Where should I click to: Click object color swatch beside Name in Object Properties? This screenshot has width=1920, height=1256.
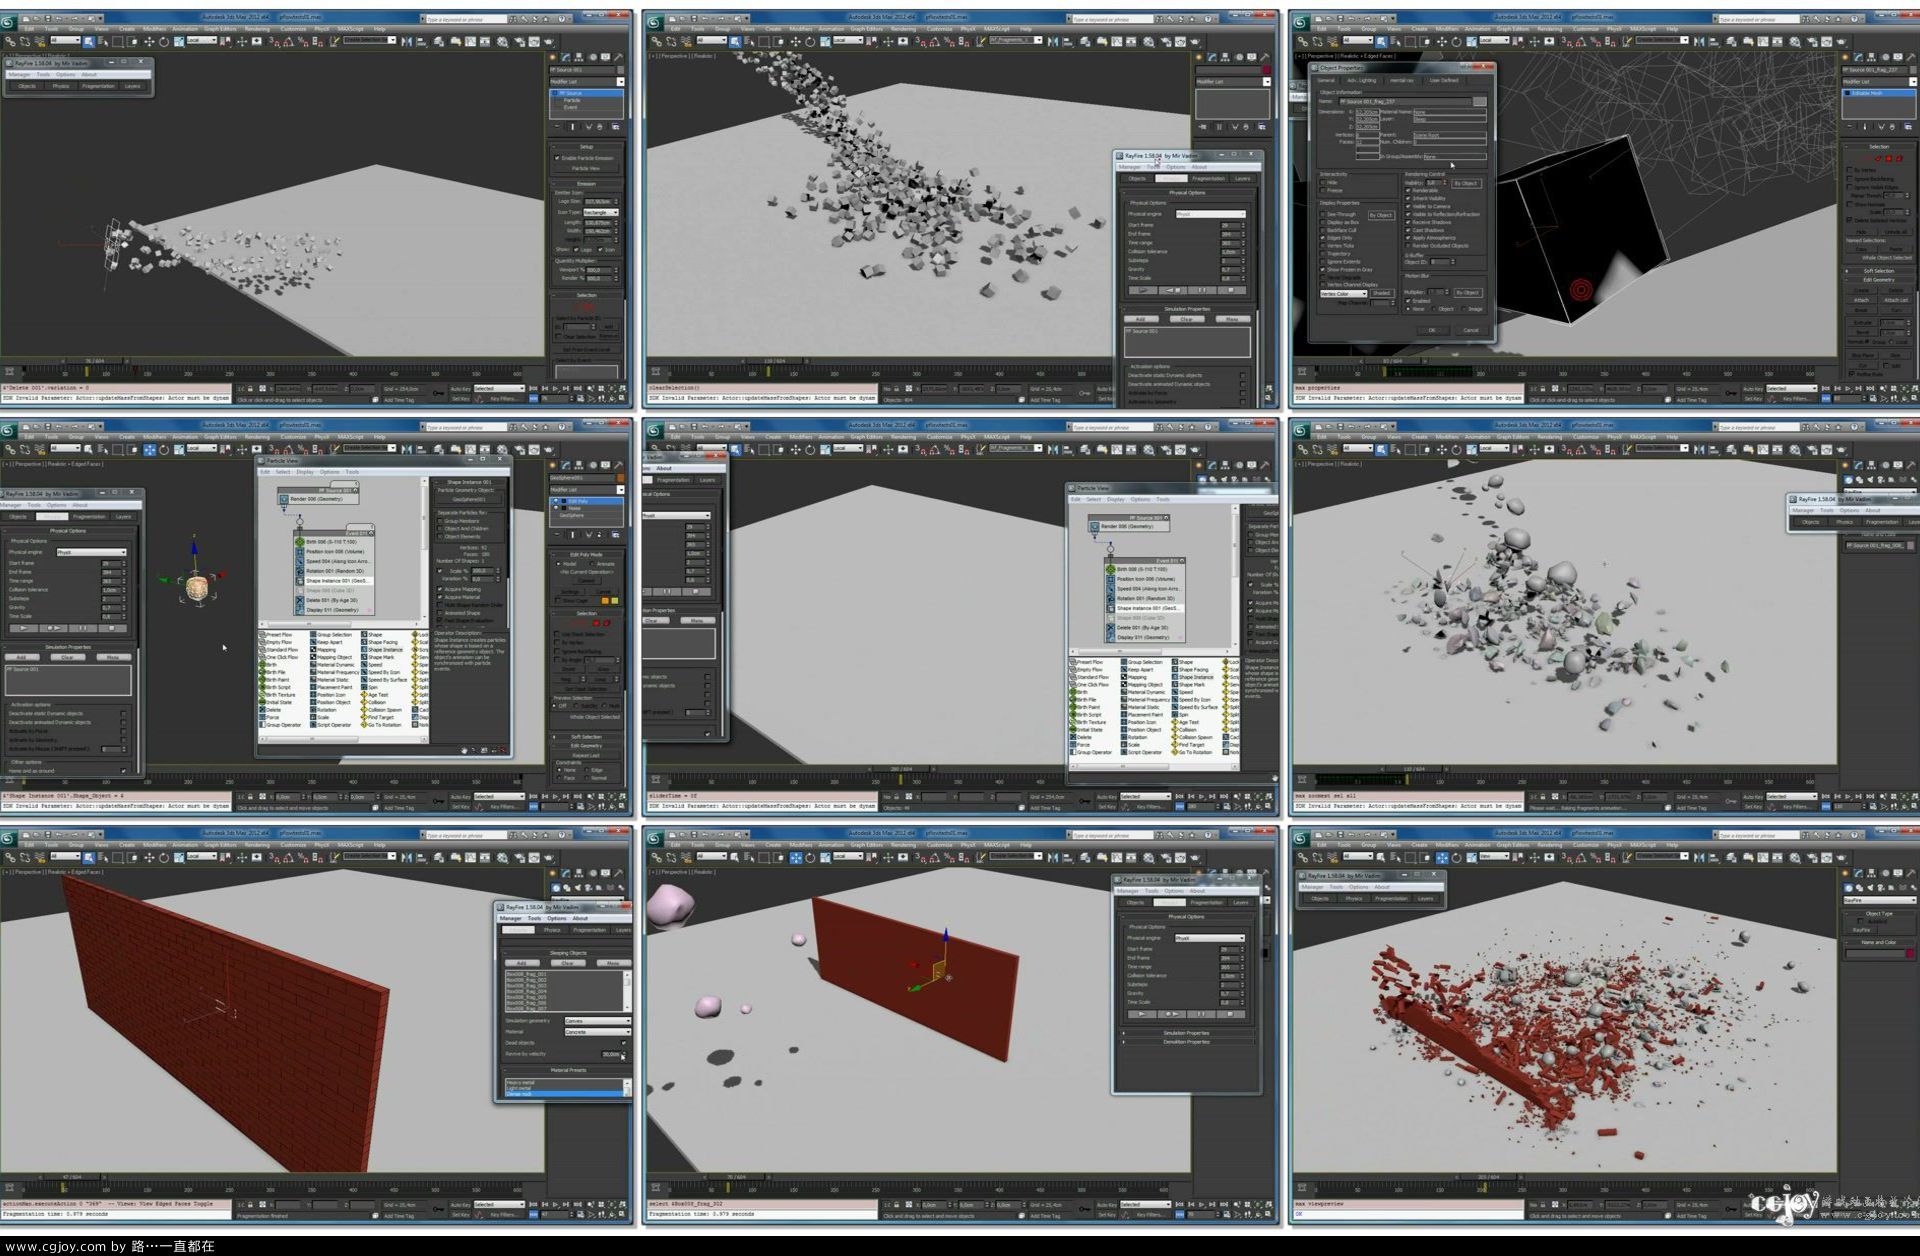(x=1480, y=101)
